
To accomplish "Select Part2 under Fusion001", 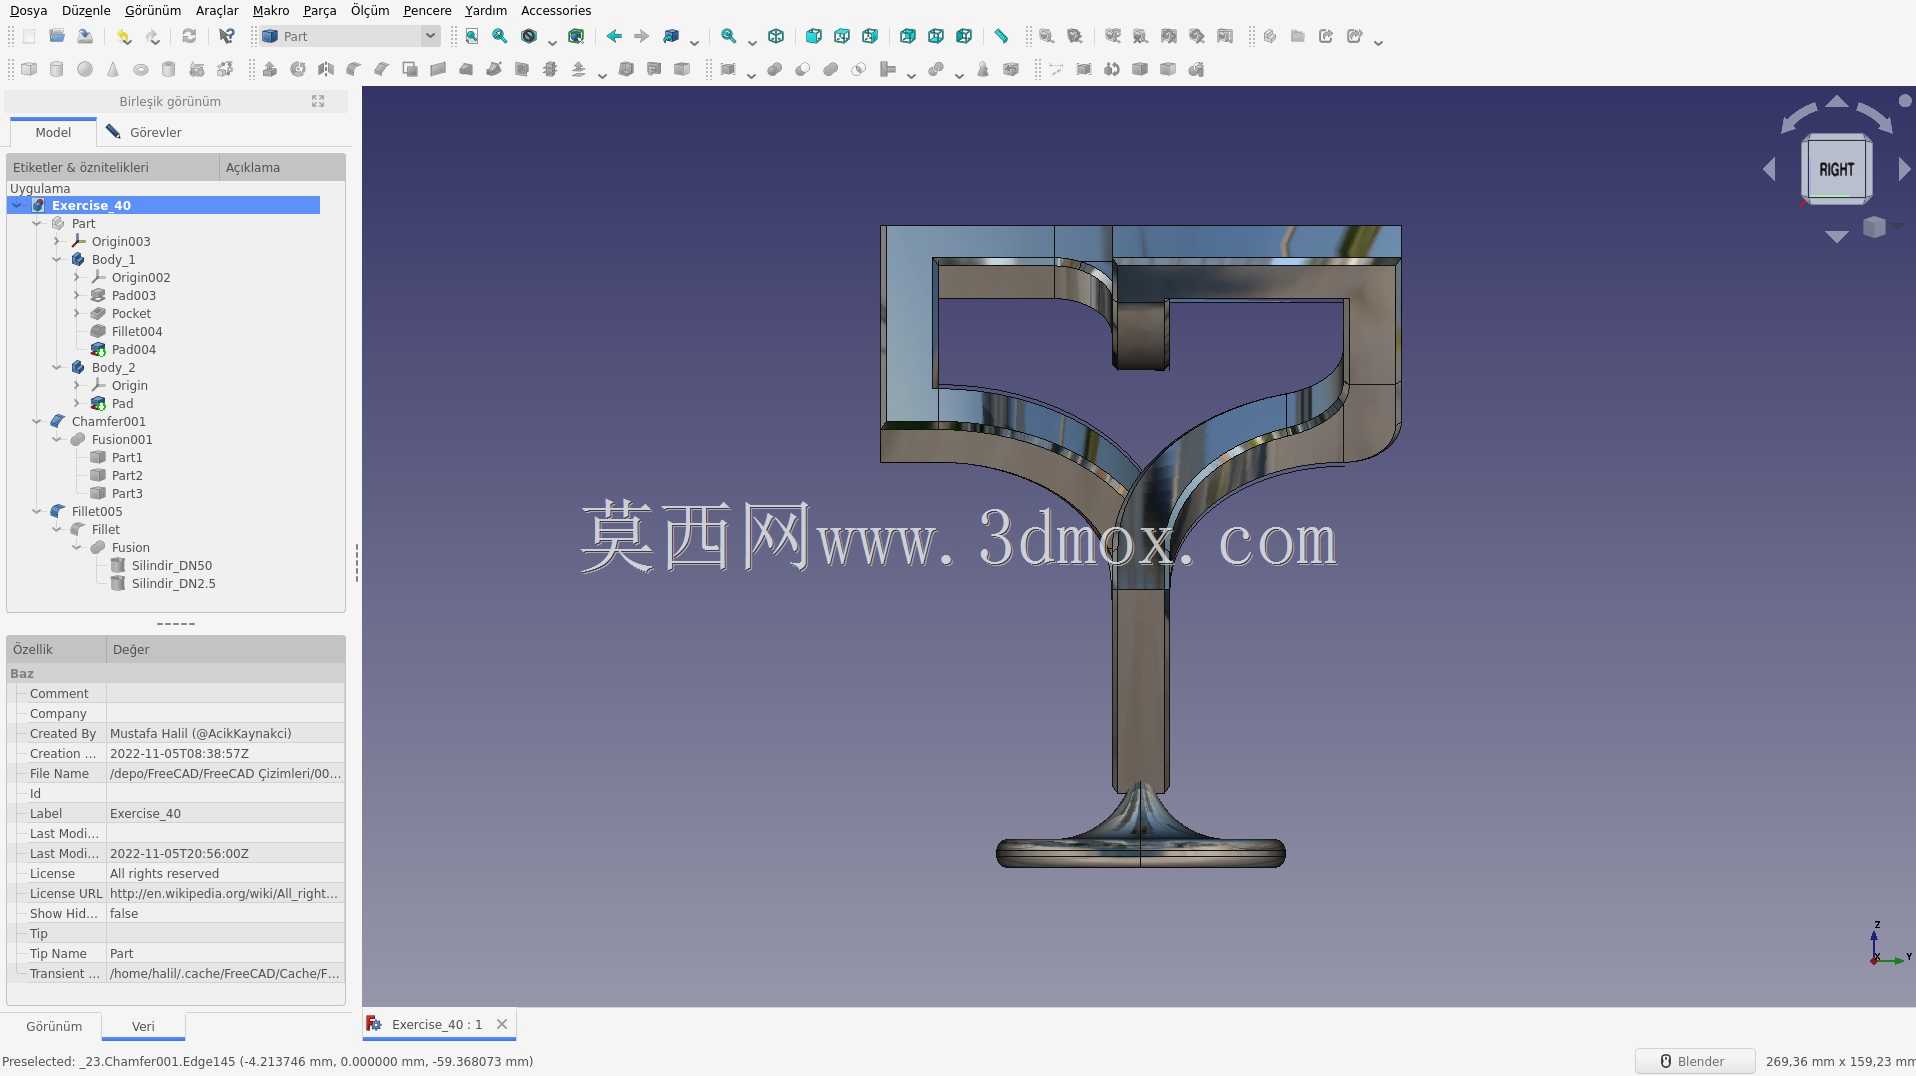I will coord(126,475).
